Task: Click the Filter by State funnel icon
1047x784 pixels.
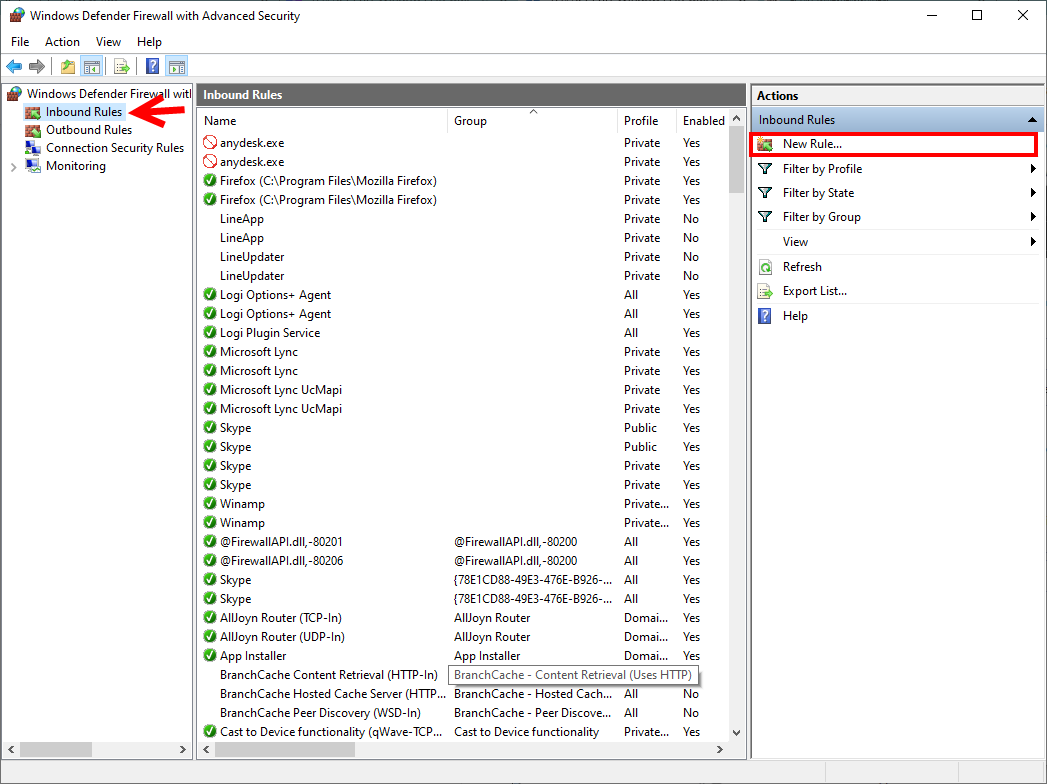Action: [x=765, y=193]
